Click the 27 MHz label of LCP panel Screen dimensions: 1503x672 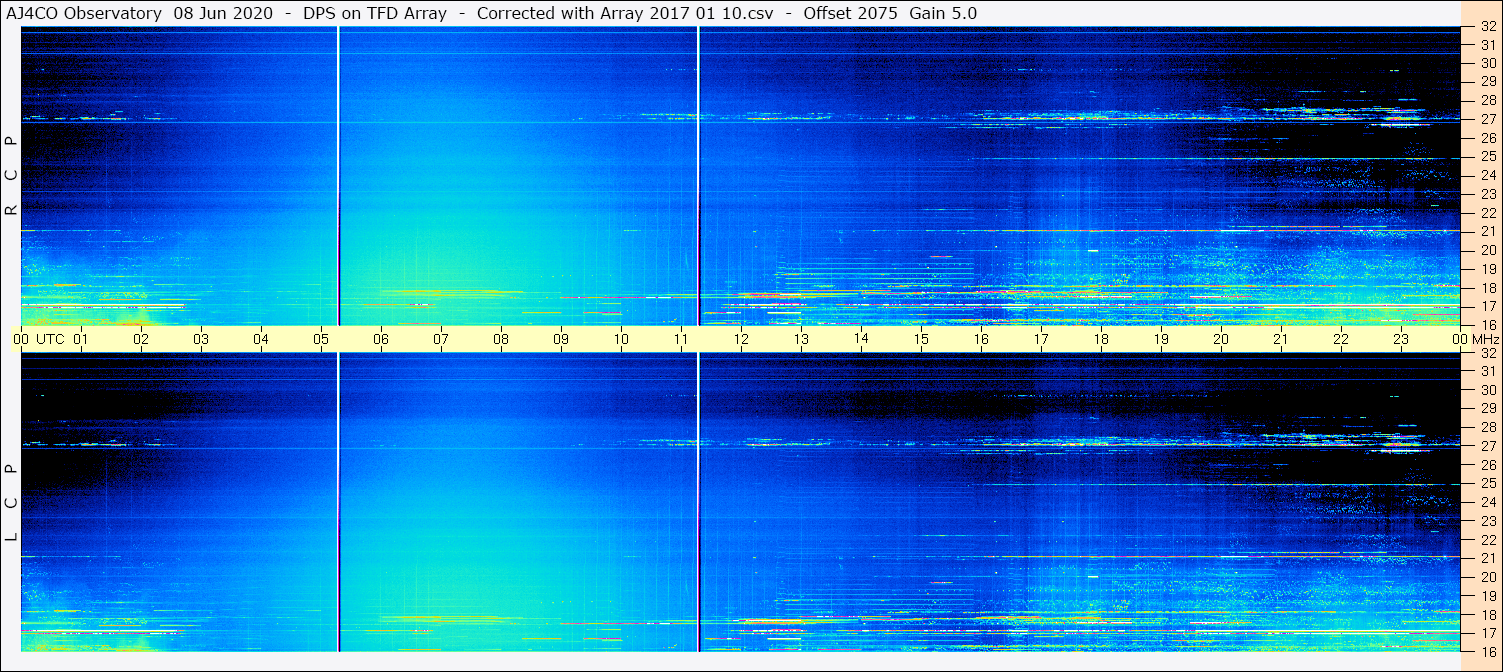point(1487,446)
